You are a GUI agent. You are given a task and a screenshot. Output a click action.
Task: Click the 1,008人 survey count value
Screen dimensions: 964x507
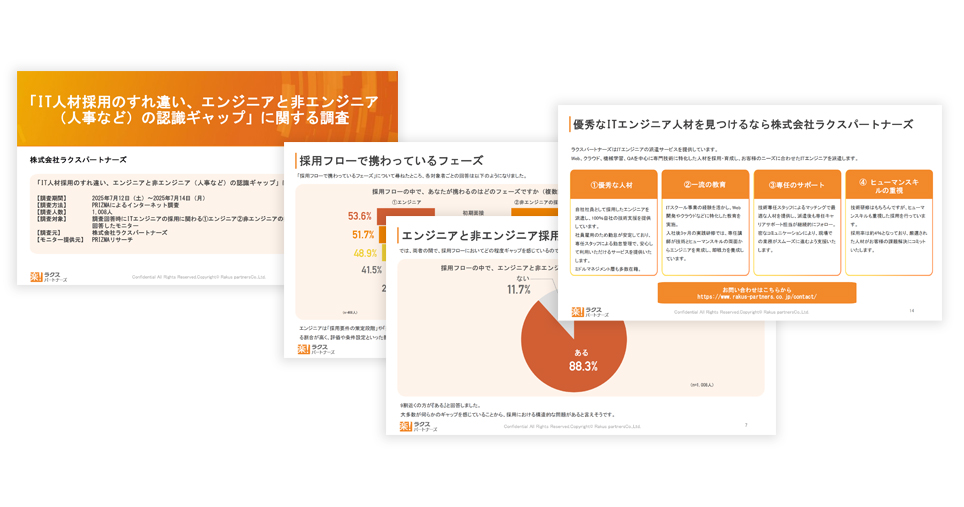point(102,211)
